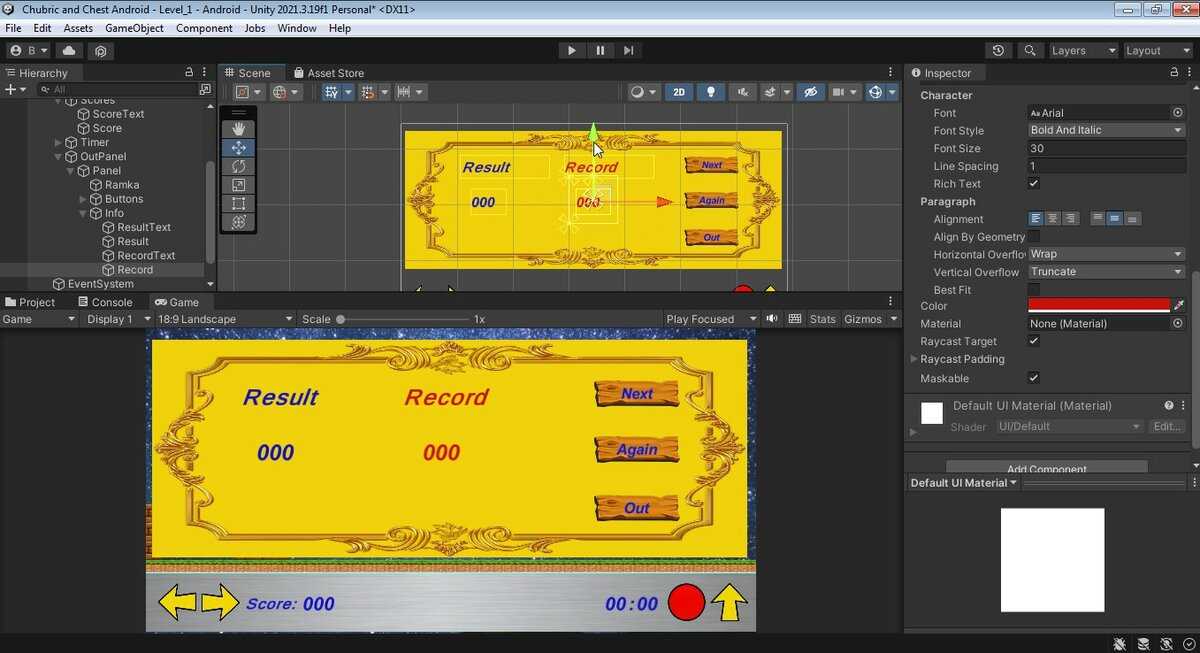Switch to the Console tab
1200x653 pixels.
coord(104,302)
